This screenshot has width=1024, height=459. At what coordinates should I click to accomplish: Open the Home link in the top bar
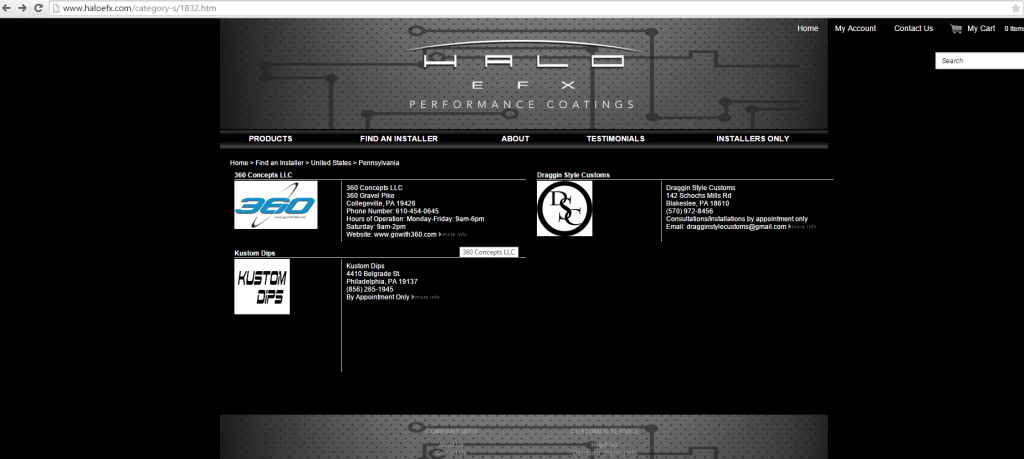tap(807, 29)
